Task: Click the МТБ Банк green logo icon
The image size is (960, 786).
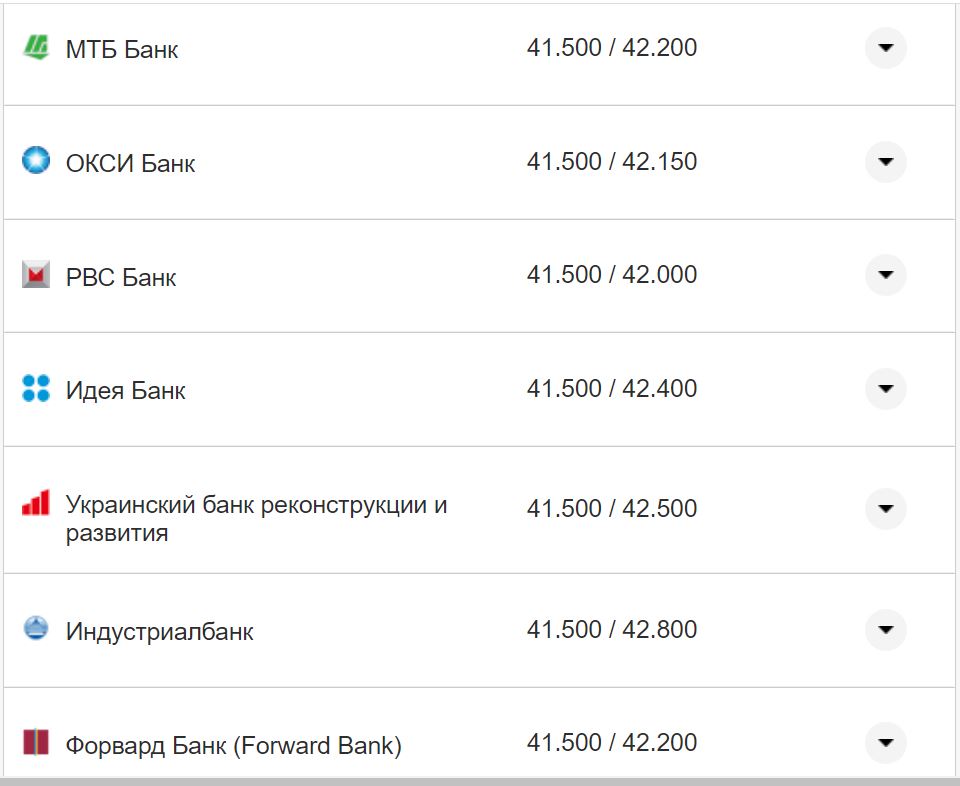Action: point(36,47)
